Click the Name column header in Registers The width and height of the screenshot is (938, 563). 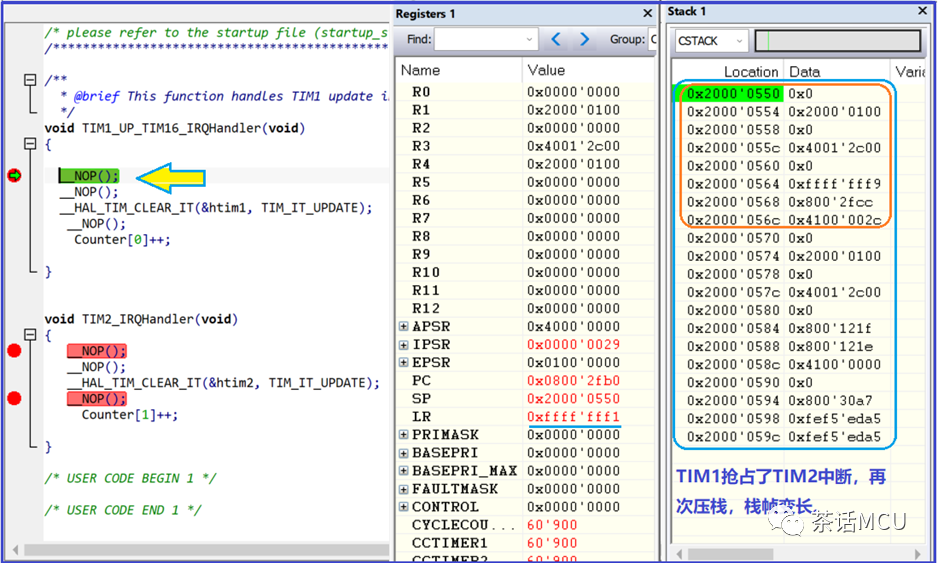point(458,70)
